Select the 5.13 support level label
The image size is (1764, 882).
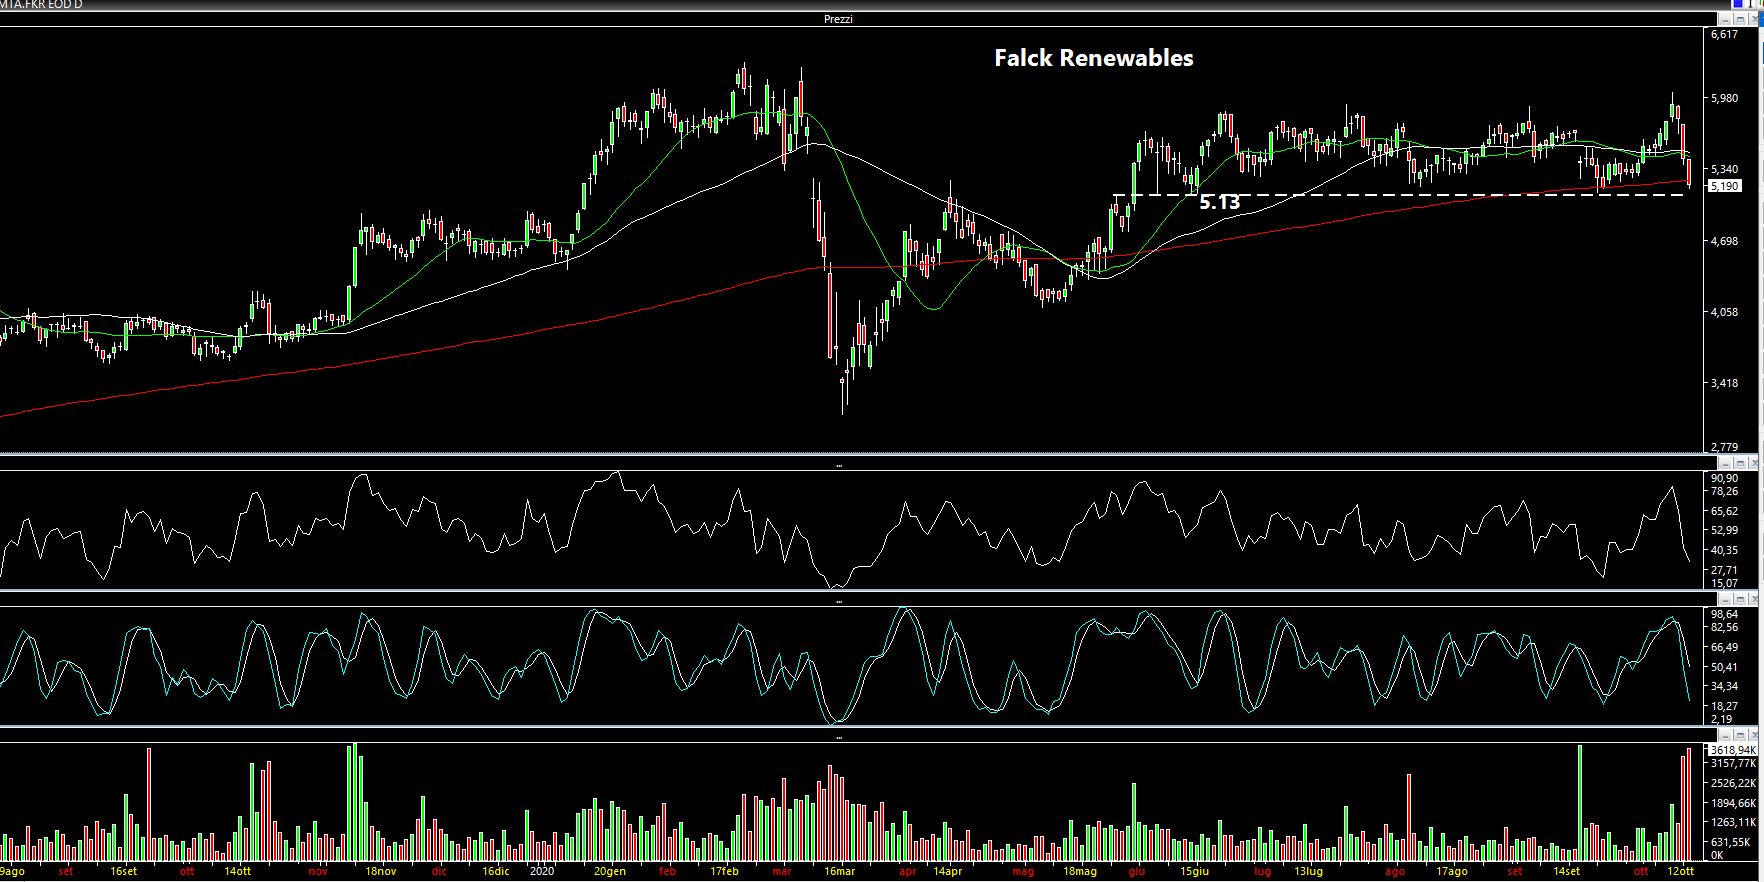coord(1219,203)
